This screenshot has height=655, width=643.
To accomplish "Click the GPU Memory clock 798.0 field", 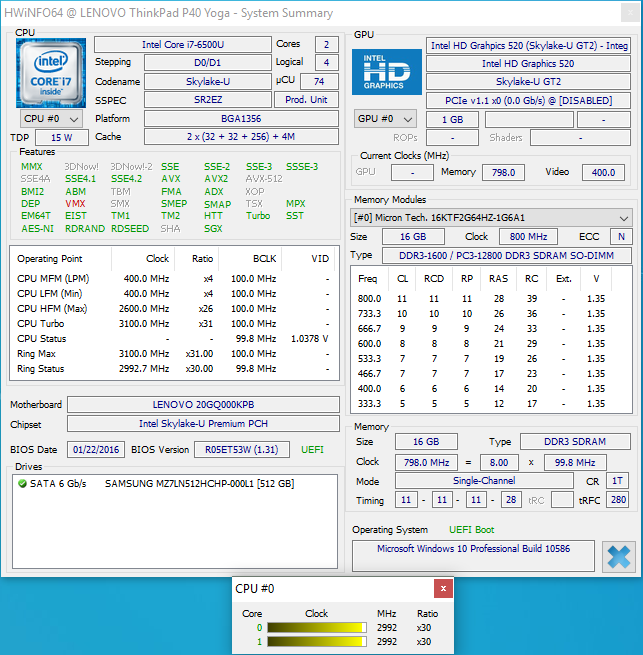I will (x=503, y=173).
